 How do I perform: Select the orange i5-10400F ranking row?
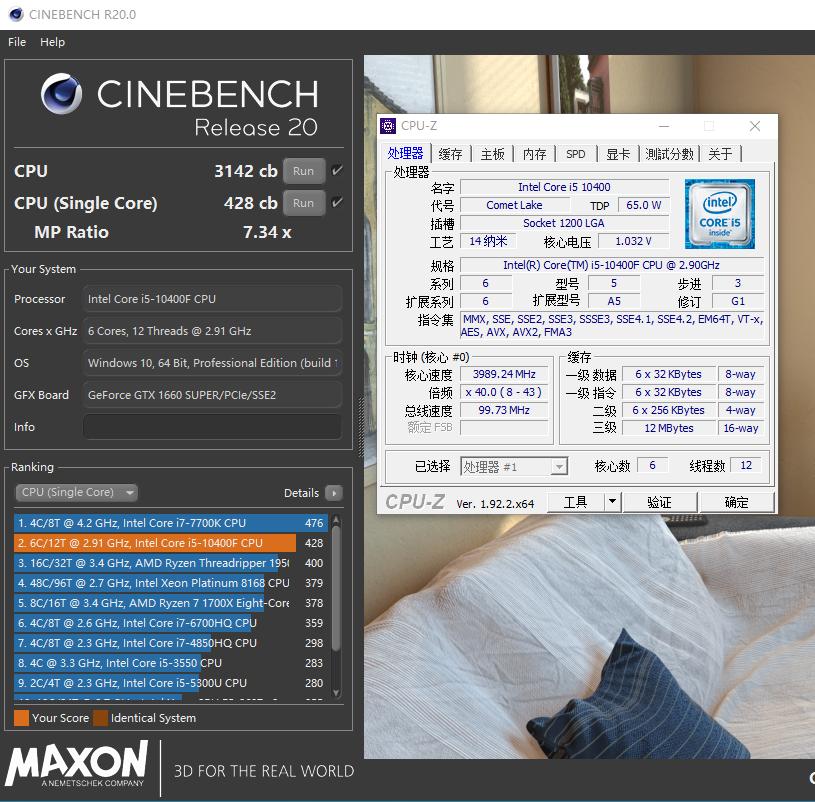(171, 543)
